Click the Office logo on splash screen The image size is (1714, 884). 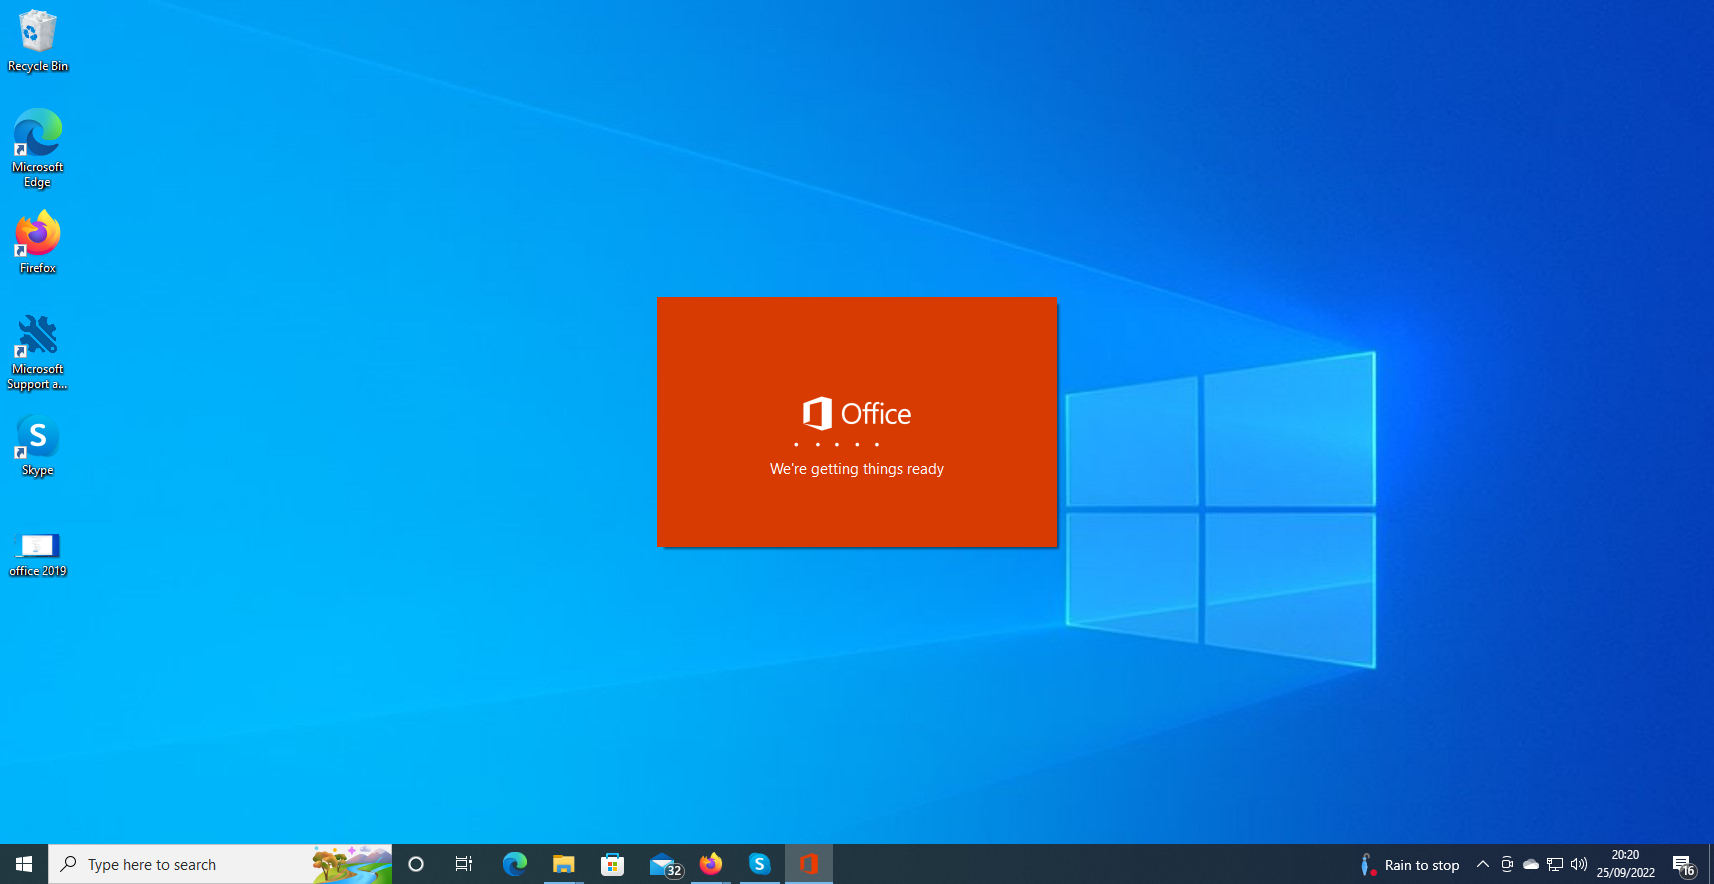point(857,413)
